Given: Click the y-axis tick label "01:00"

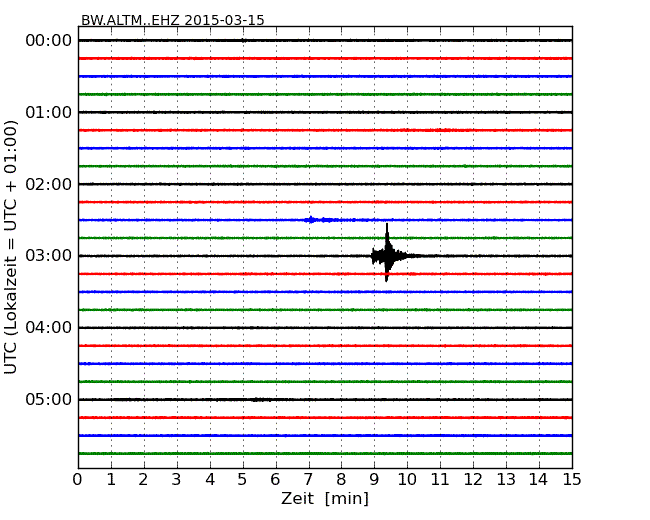Looking at the screenshot, I should (49, 112).
